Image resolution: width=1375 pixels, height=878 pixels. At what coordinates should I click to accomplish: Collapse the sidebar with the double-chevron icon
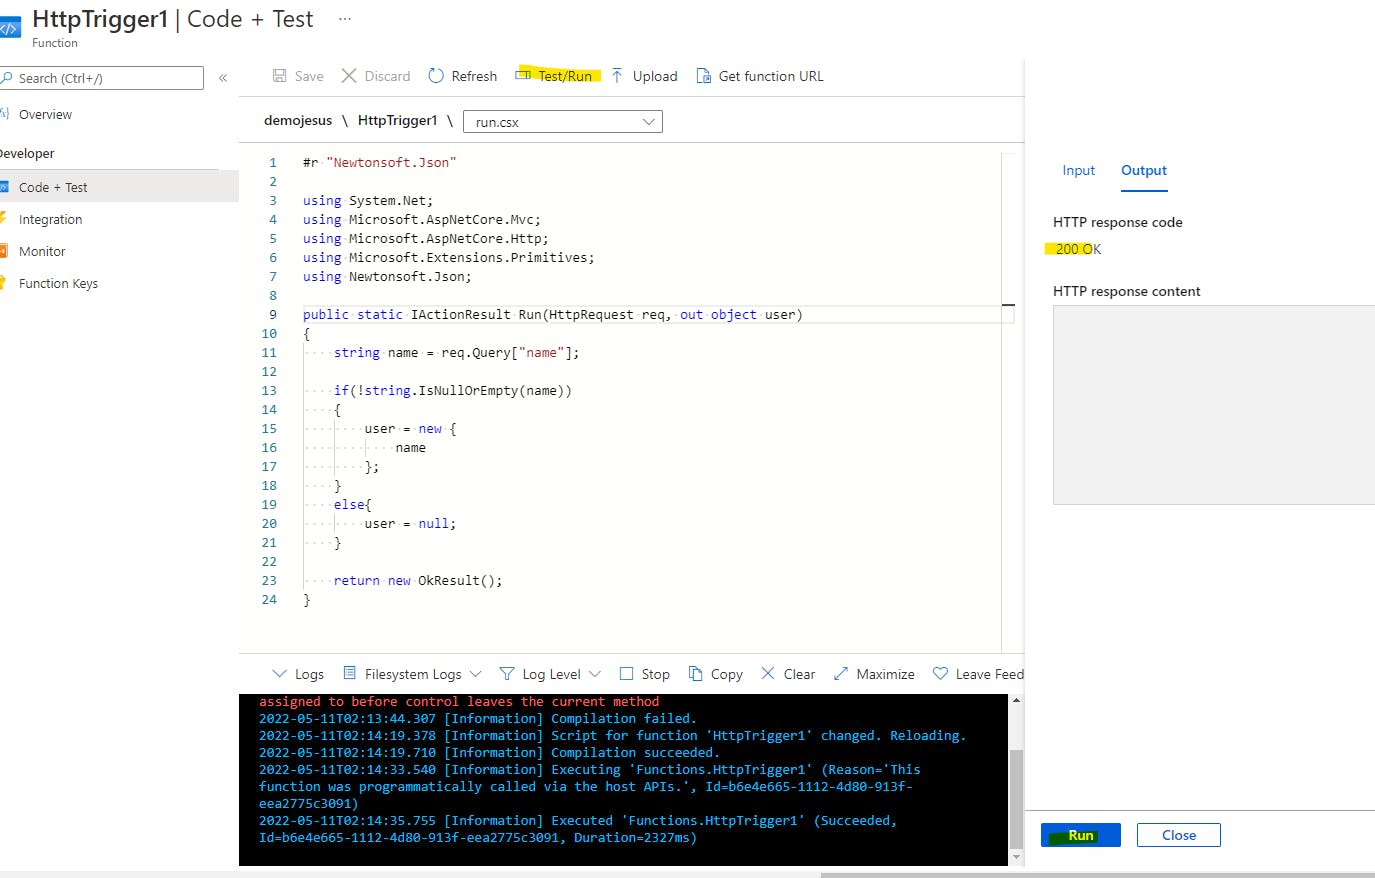tap(223, 78)
